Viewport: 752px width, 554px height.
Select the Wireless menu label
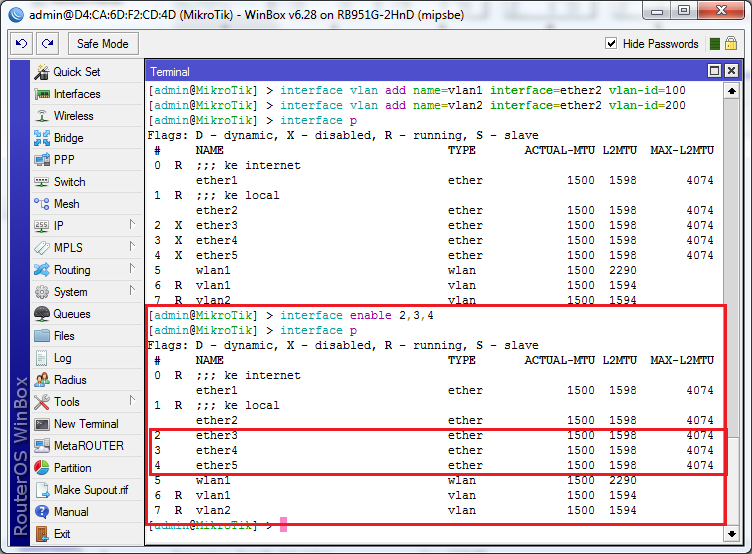point(74,116)
